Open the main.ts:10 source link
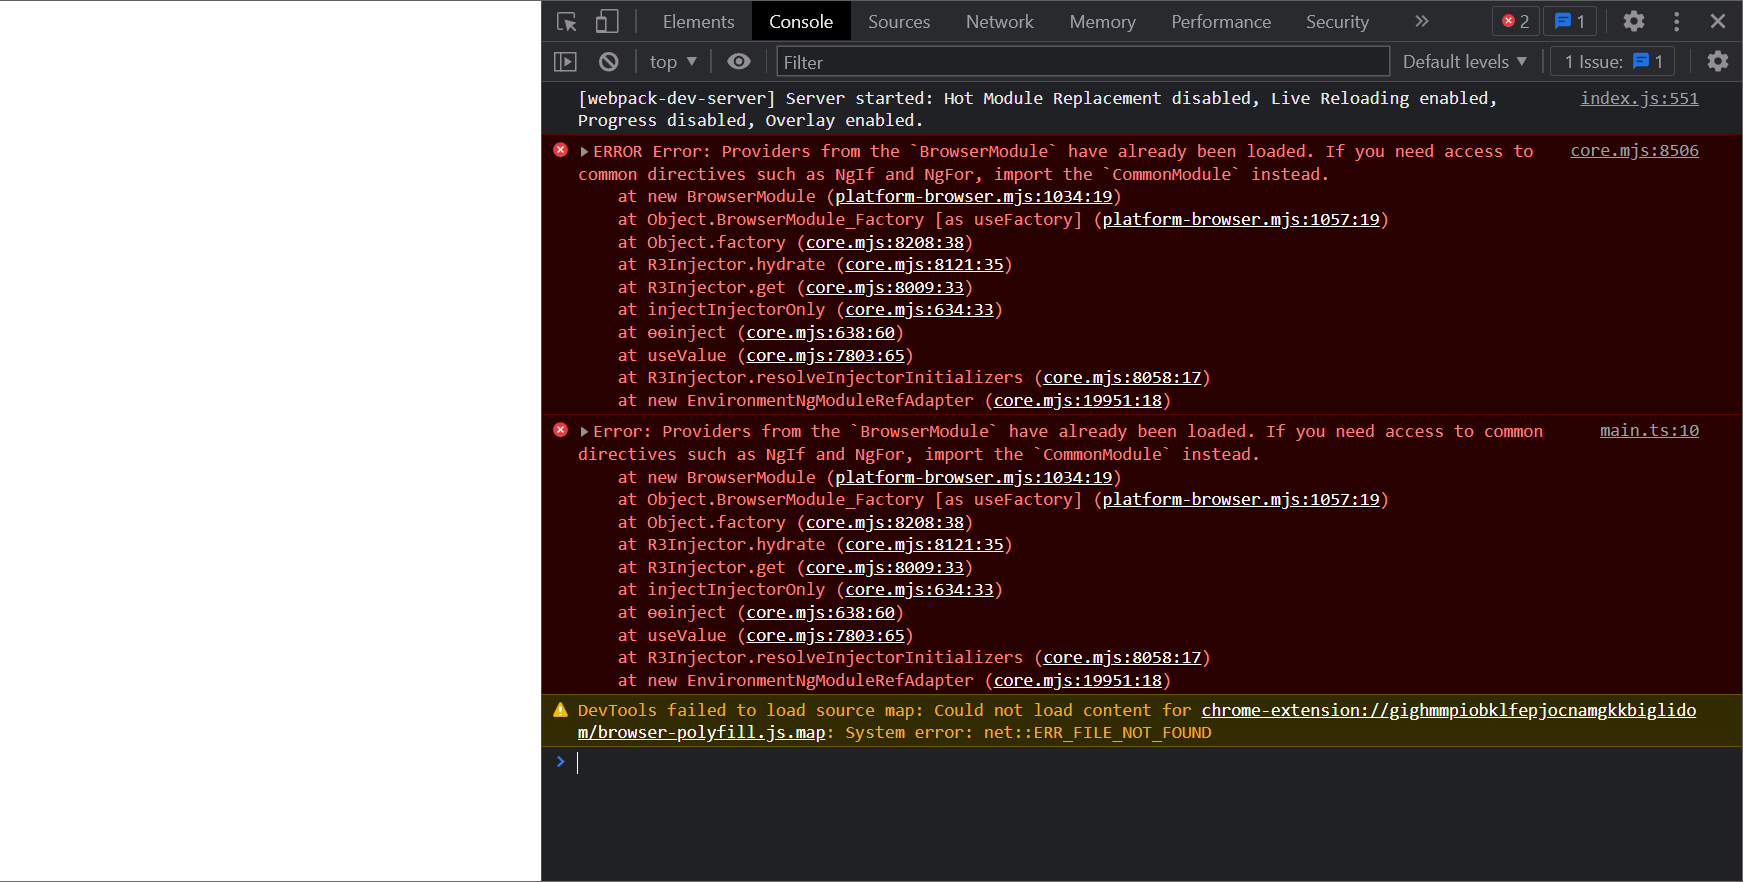1743x882 pixels. click(x=1649, y=431)
